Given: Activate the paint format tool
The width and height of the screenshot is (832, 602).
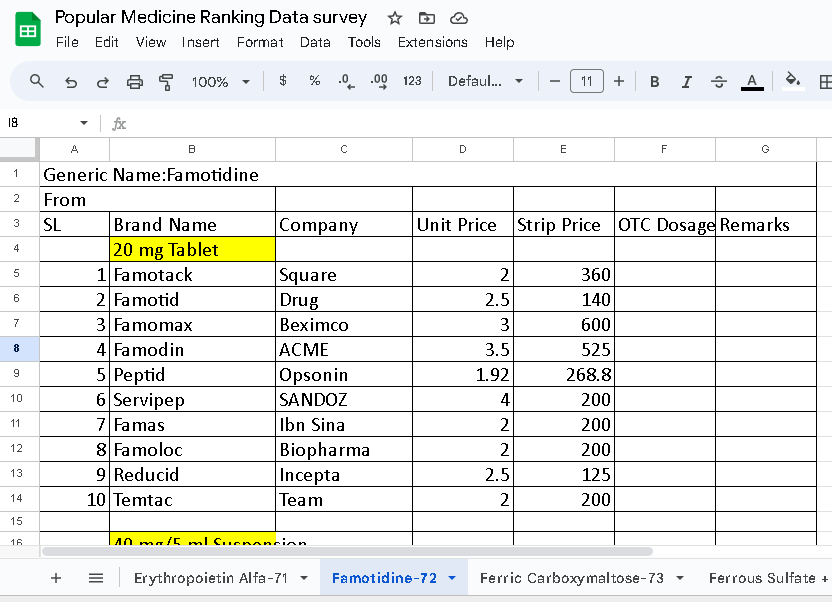Looking at the screenshot, I should point(166,82).
